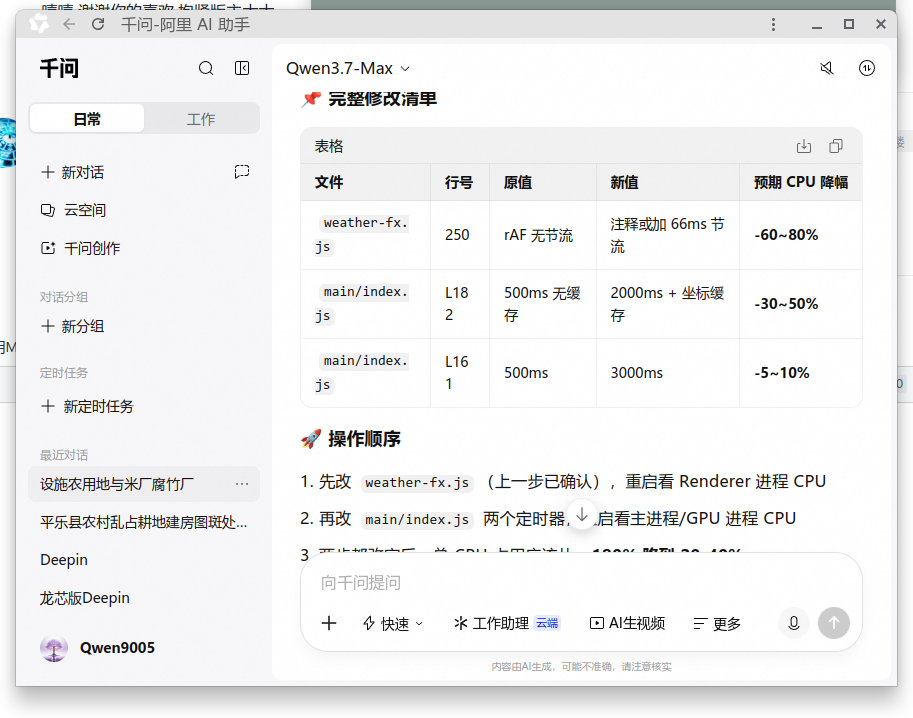This screenshot has height=718, width=913.
Task: Jump to bottom with the down-arrow button
Action: point(582,515)
